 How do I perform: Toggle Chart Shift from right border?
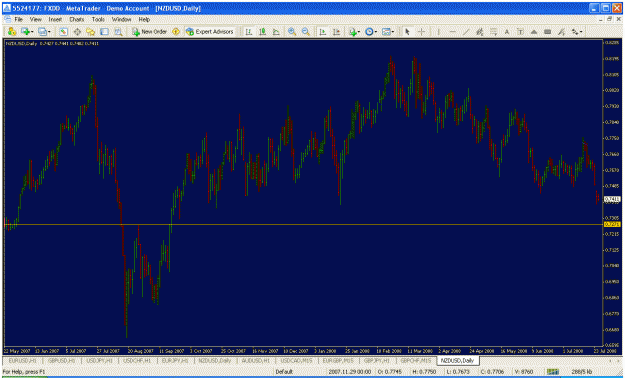click(x=336, y=32)
